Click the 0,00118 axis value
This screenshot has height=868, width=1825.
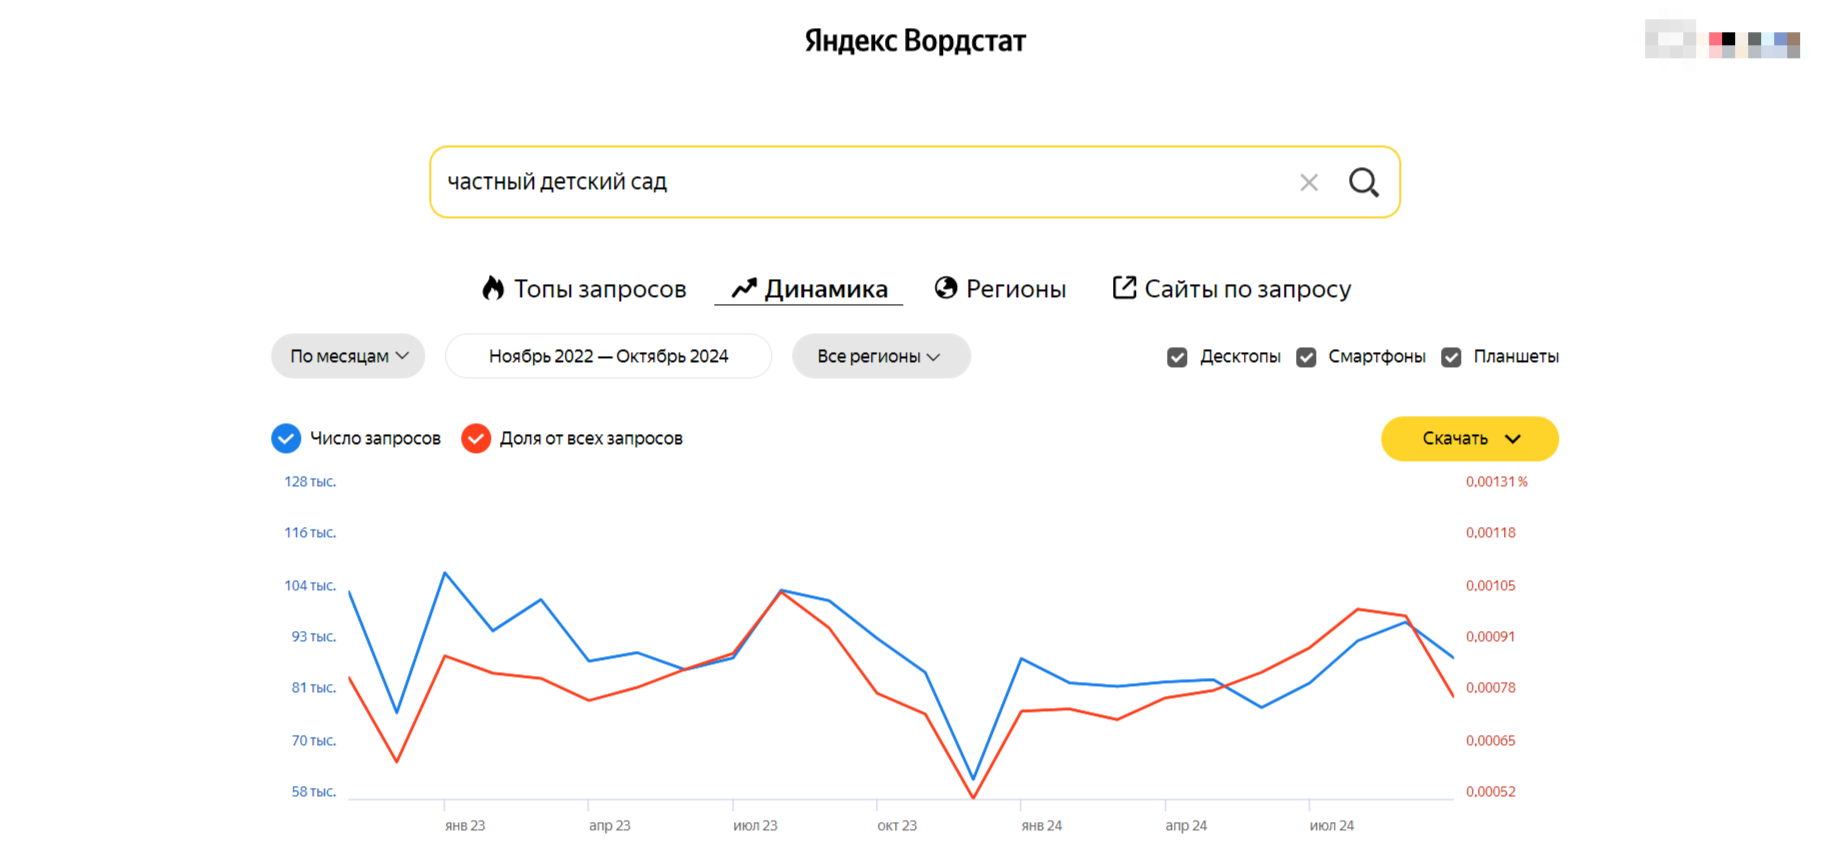pos(1491,533)
